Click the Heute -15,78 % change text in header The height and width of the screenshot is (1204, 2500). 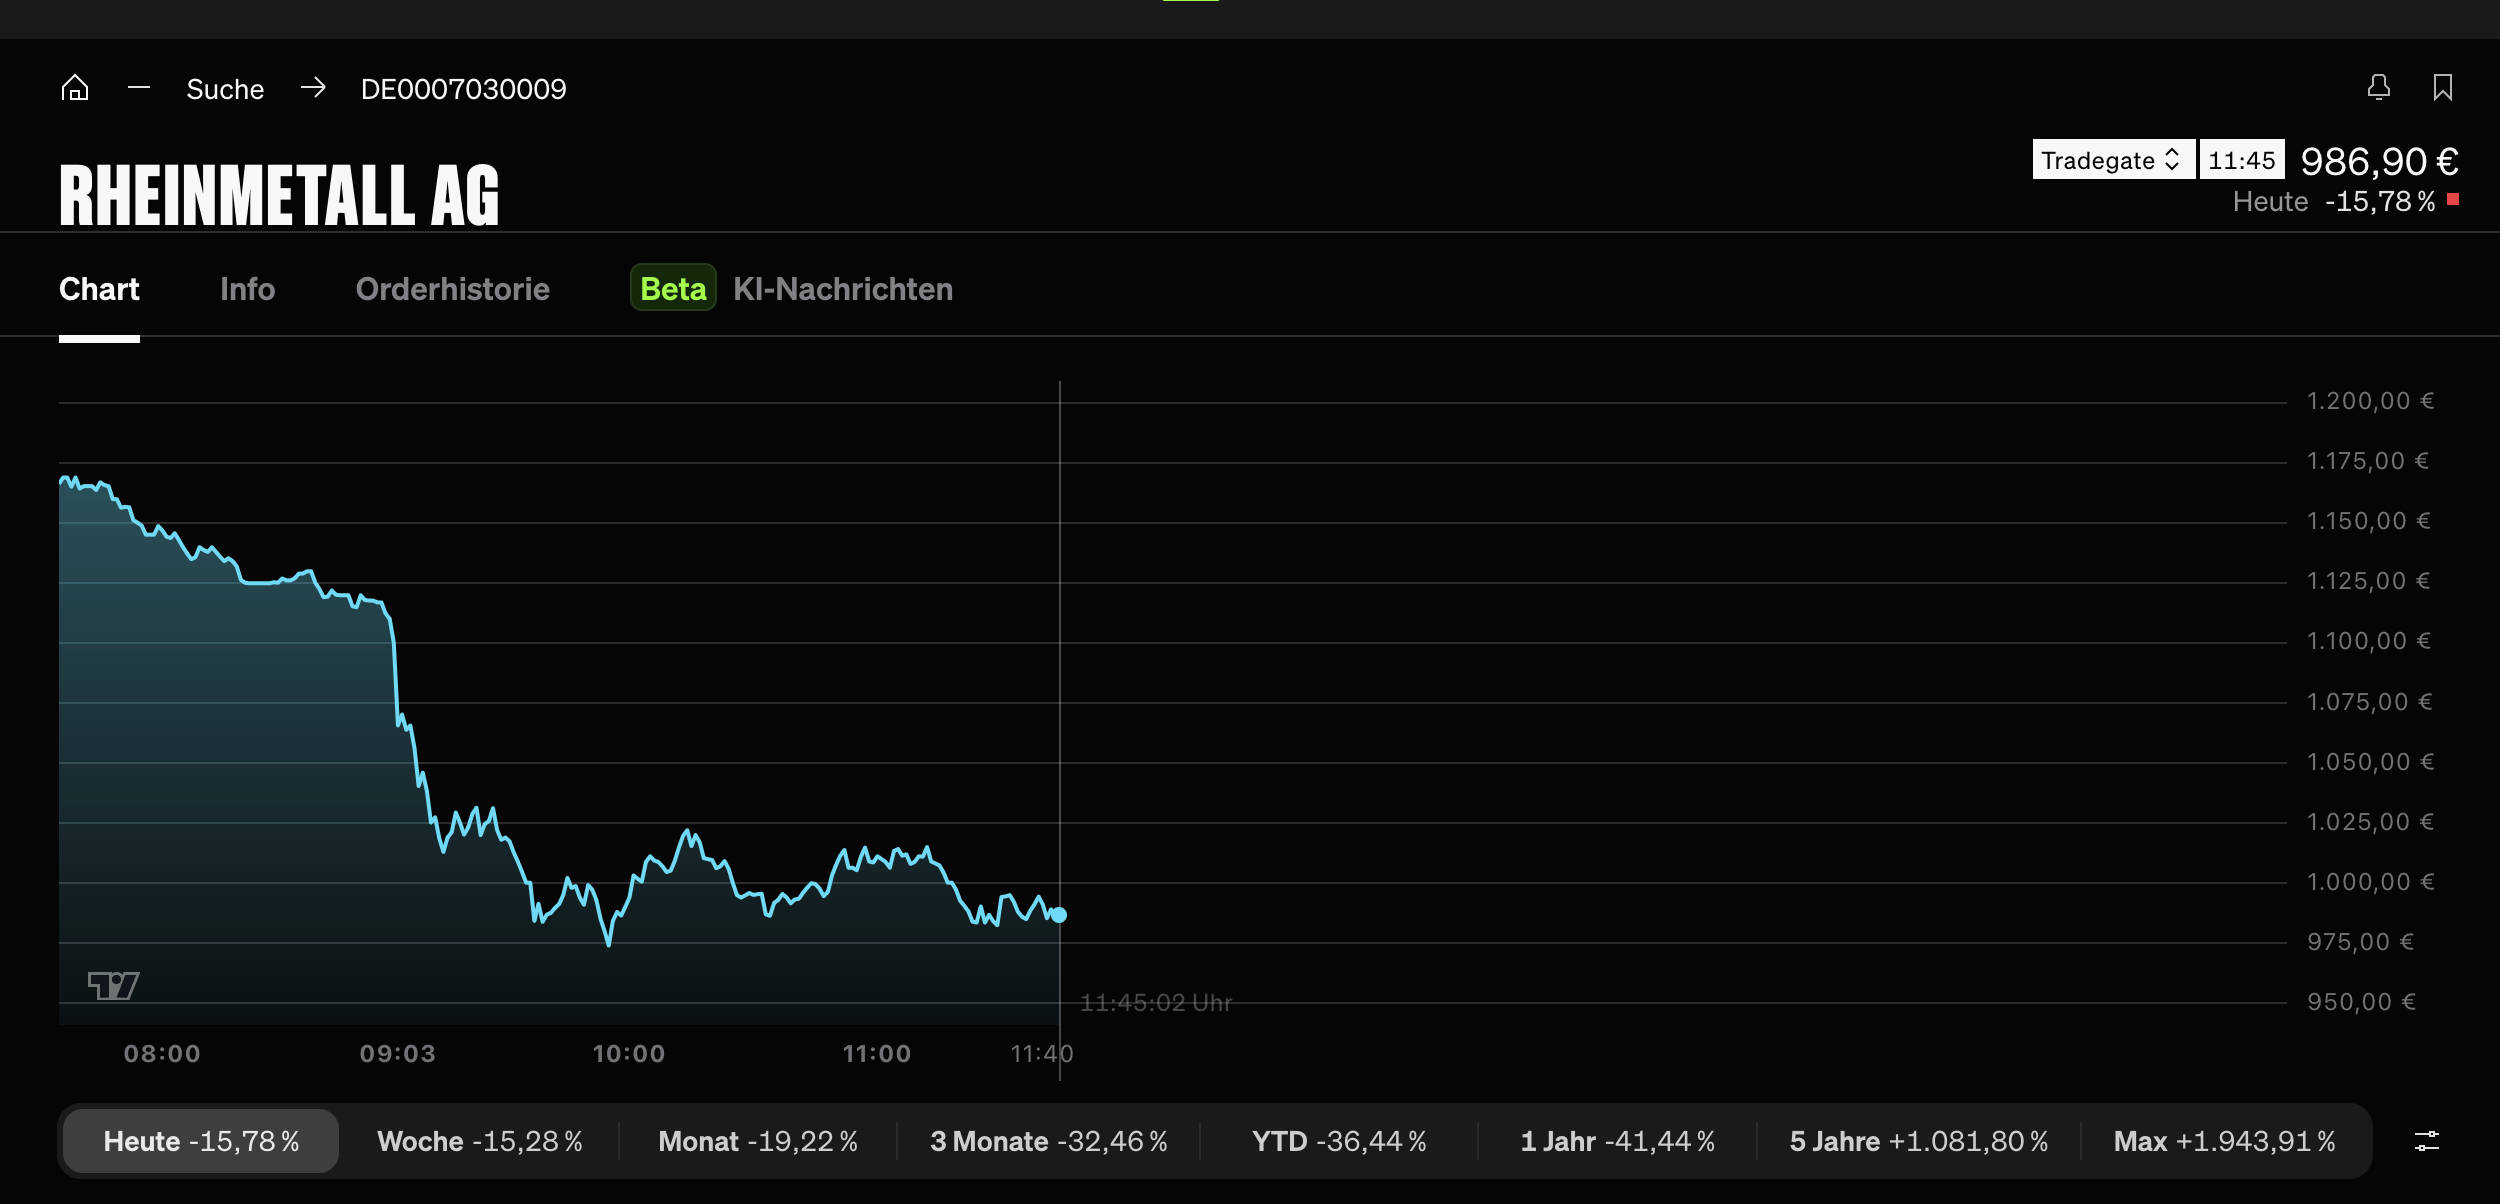click(2334, 201)
